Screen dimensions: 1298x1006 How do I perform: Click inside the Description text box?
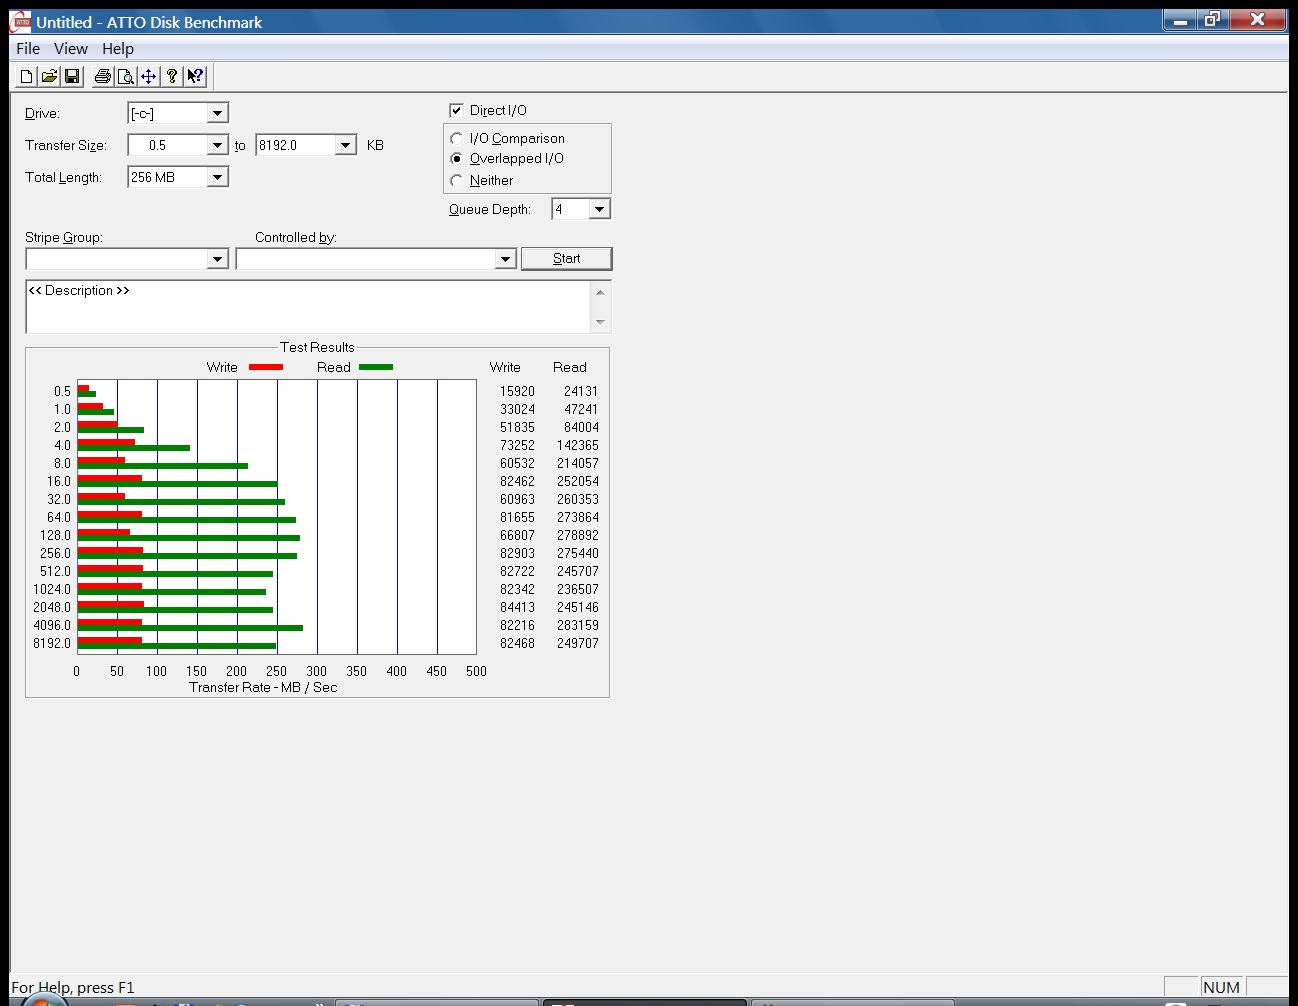click(x=308, y=306)
